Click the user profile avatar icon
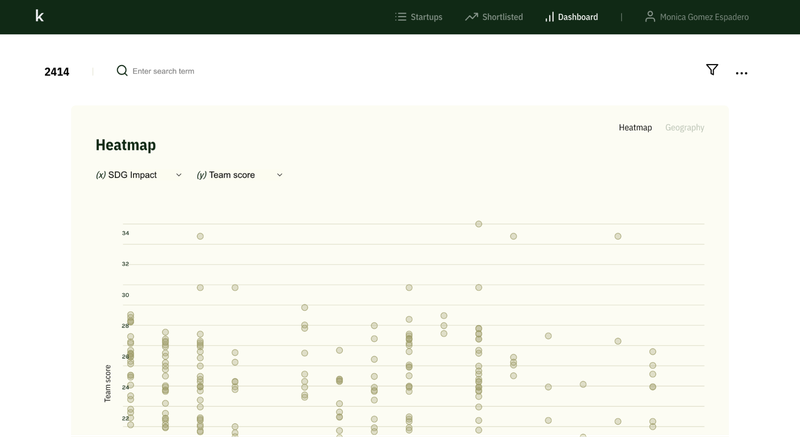800x437 pixels. point(650,17)
